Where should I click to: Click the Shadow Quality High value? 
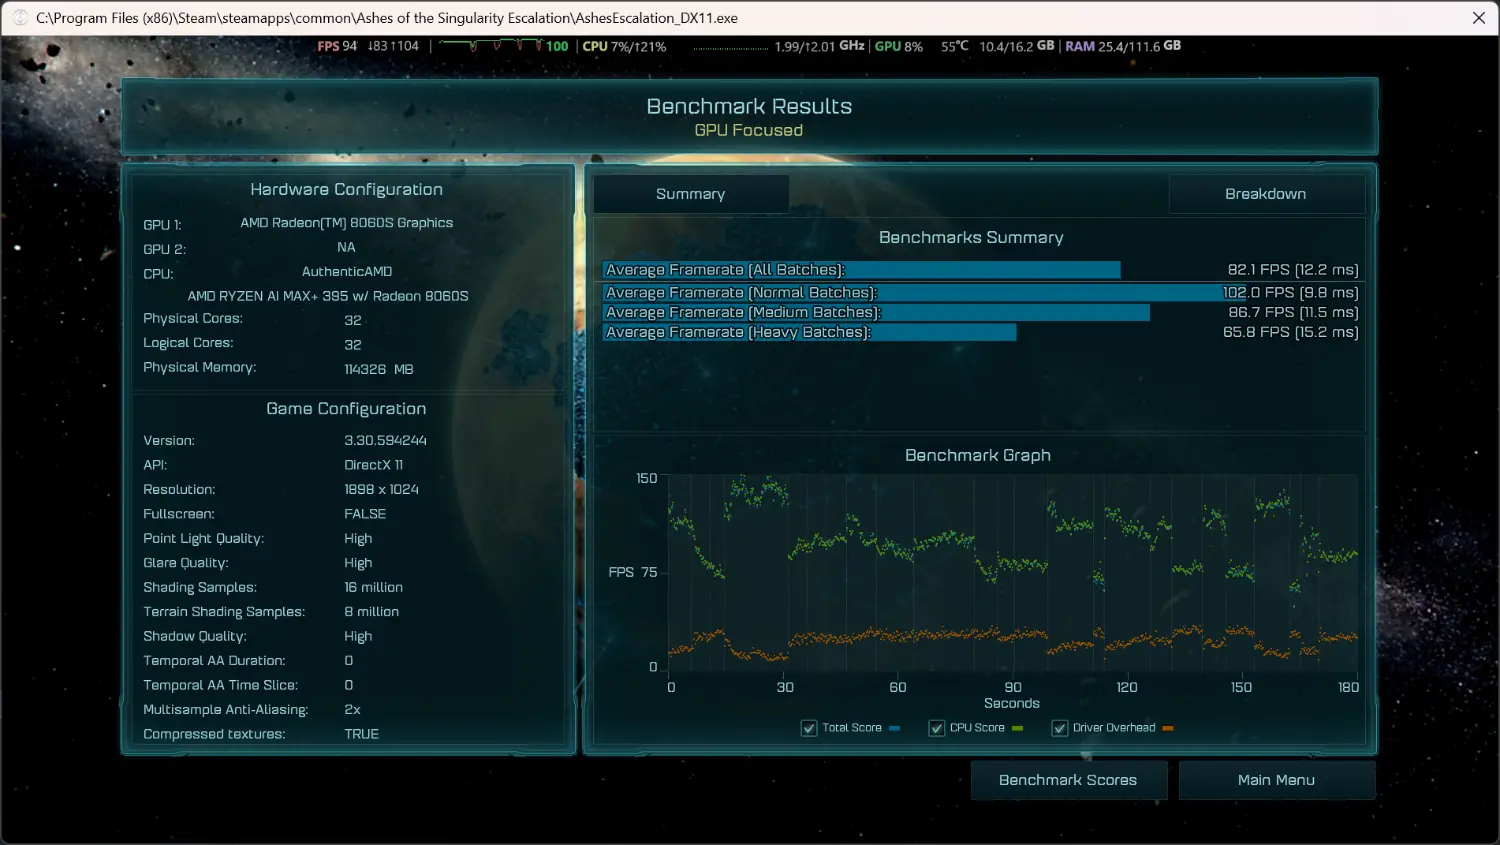[x=358, y=637]
